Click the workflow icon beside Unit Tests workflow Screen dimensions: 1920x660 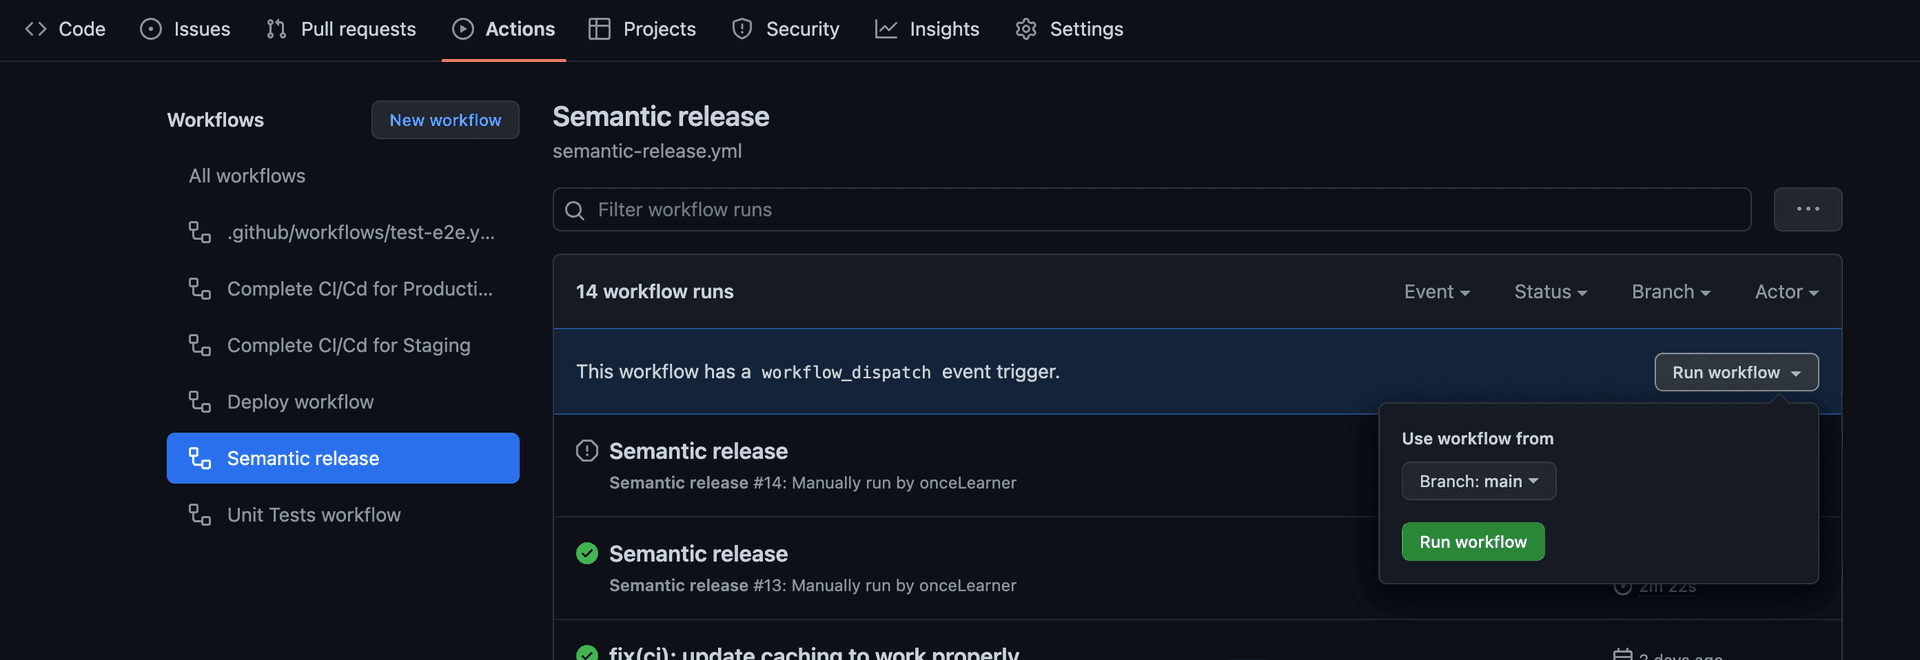pyautogui.click(x=200, y=515)
